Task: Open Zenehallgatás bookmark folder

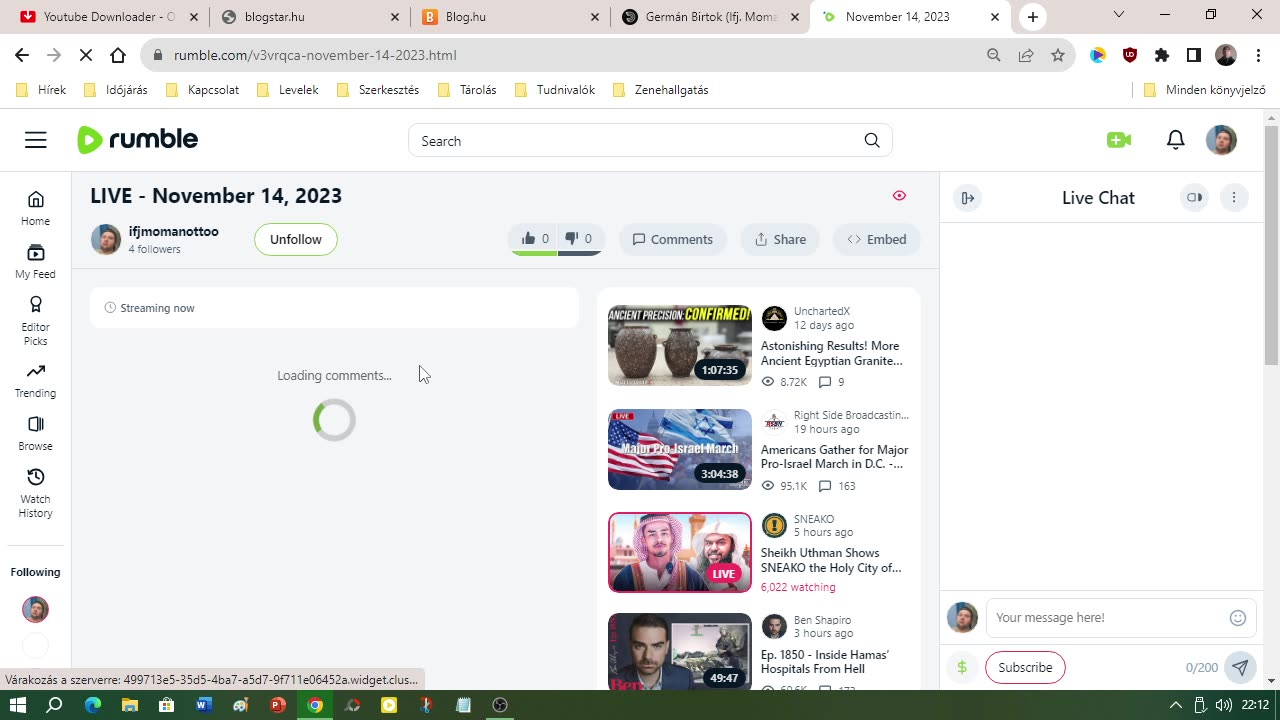Action: 660,90
